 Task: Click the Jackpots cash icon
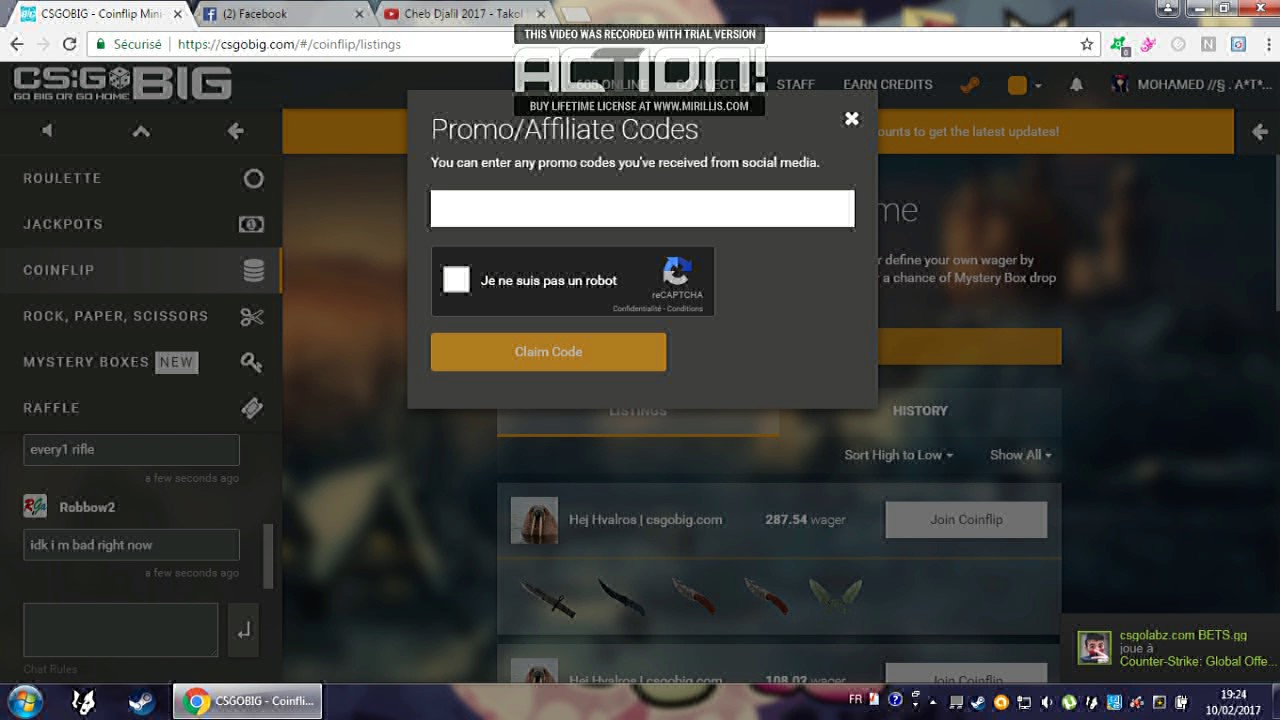[251, 224]
